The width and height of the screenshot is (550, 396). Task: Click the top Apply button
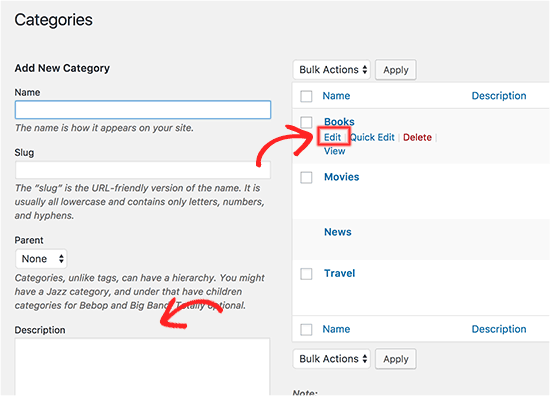pos(396,70)
